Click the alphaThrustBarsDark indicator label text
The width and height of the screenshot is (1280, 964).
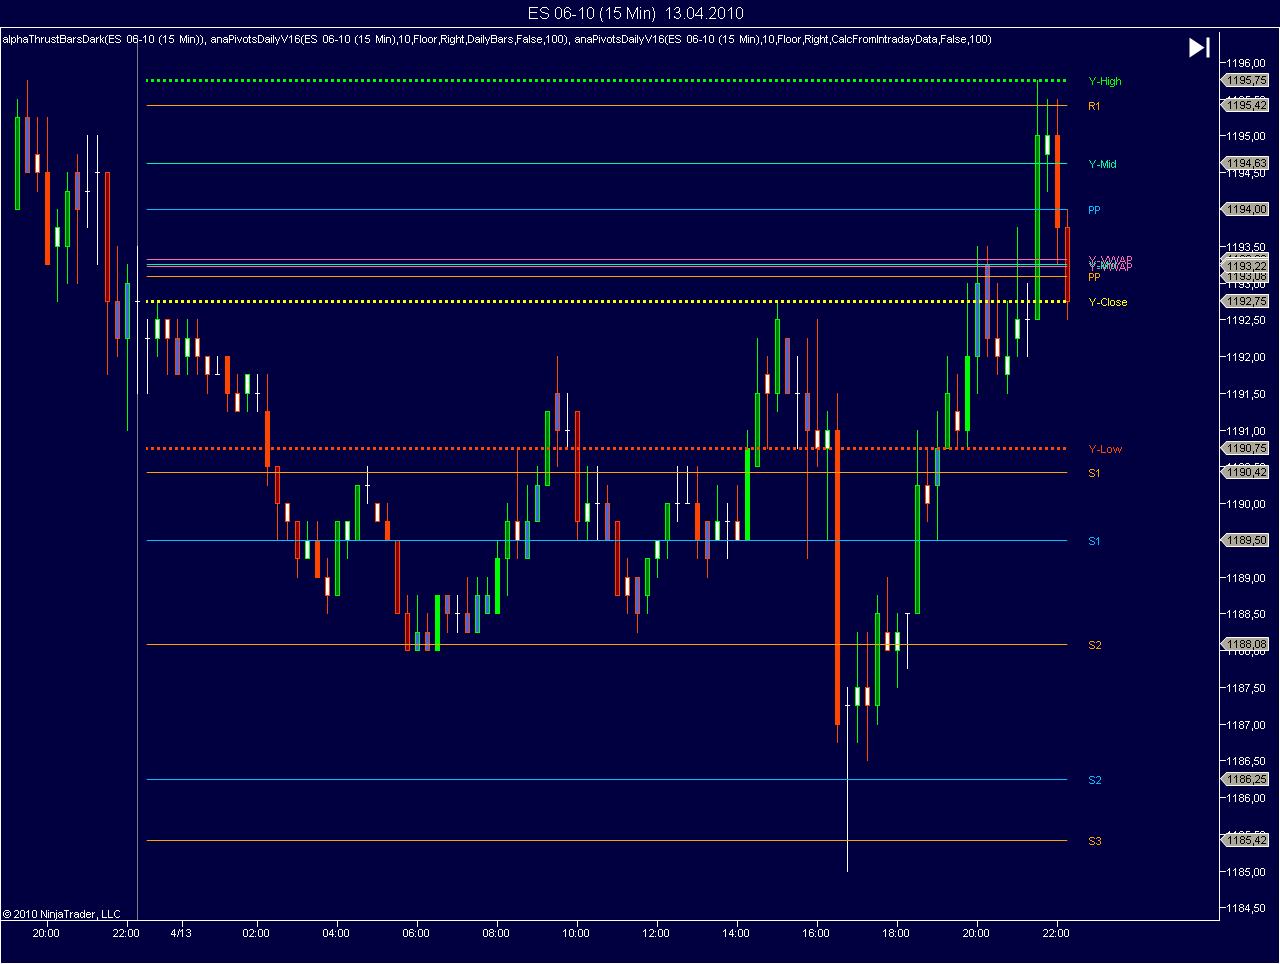(104, 39)
